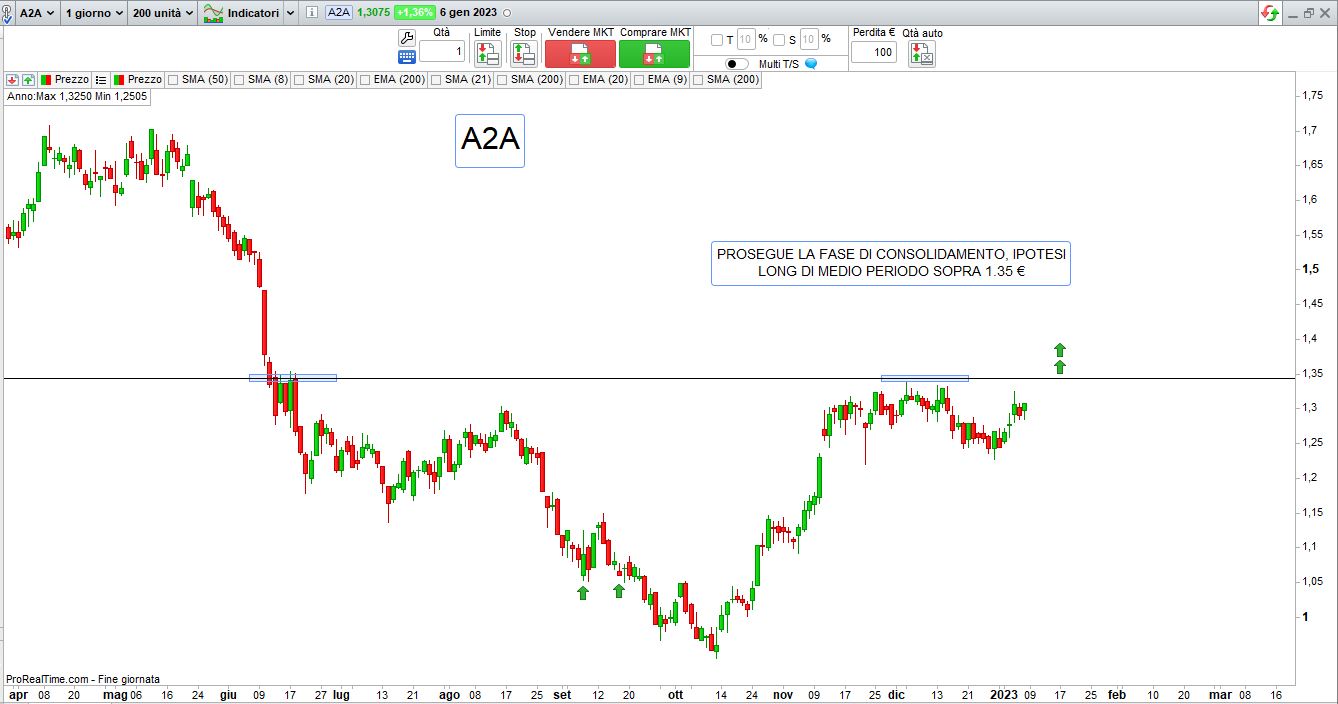1338x704 pixels.
Task: Click the A2A ticker badge in header
Action: coord(340,13)
